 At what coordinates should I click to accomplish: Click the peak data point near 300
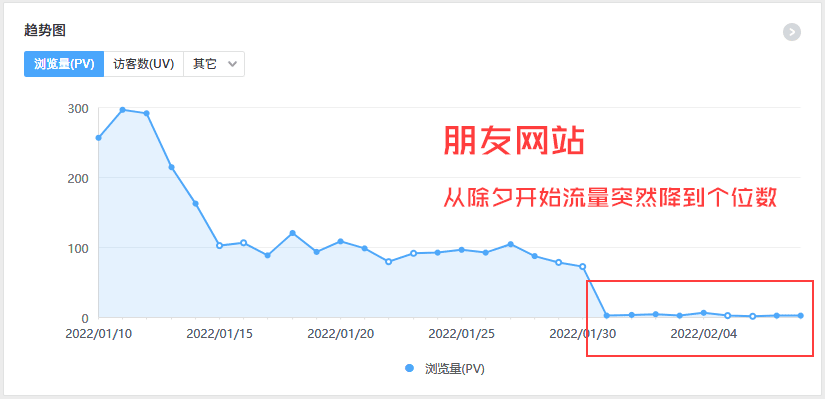(x=123, y=110)
